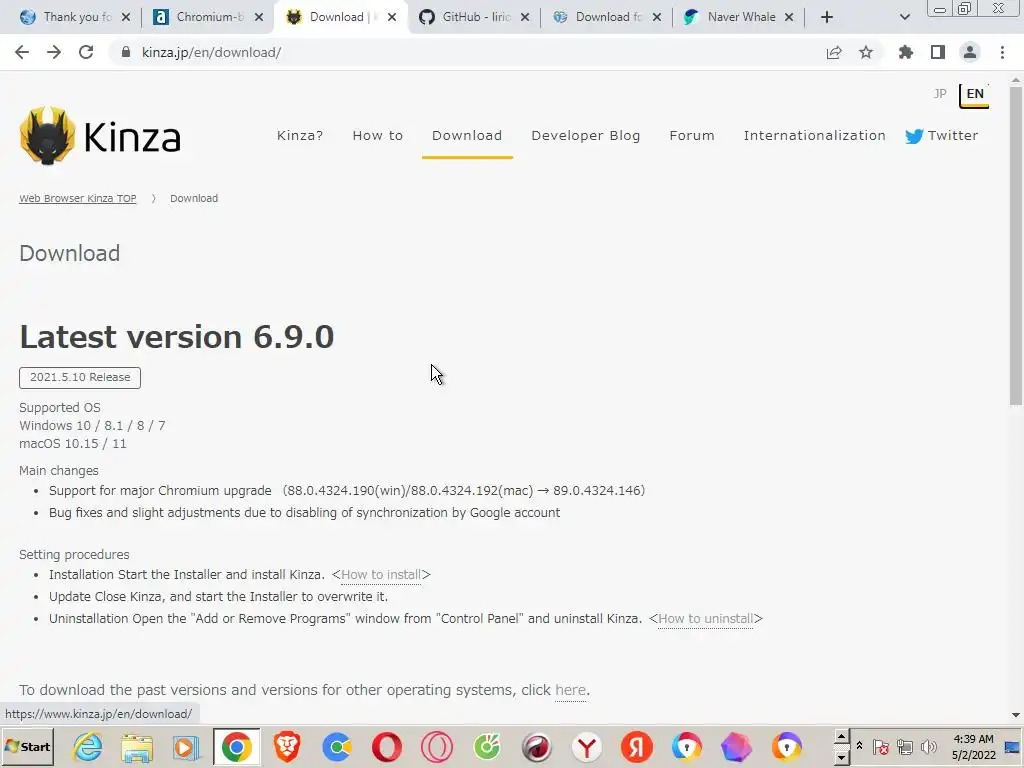Launch the Comodo Dragon taskbar icon
Screen dimensions: 1024x768
[x=537, y=747]
